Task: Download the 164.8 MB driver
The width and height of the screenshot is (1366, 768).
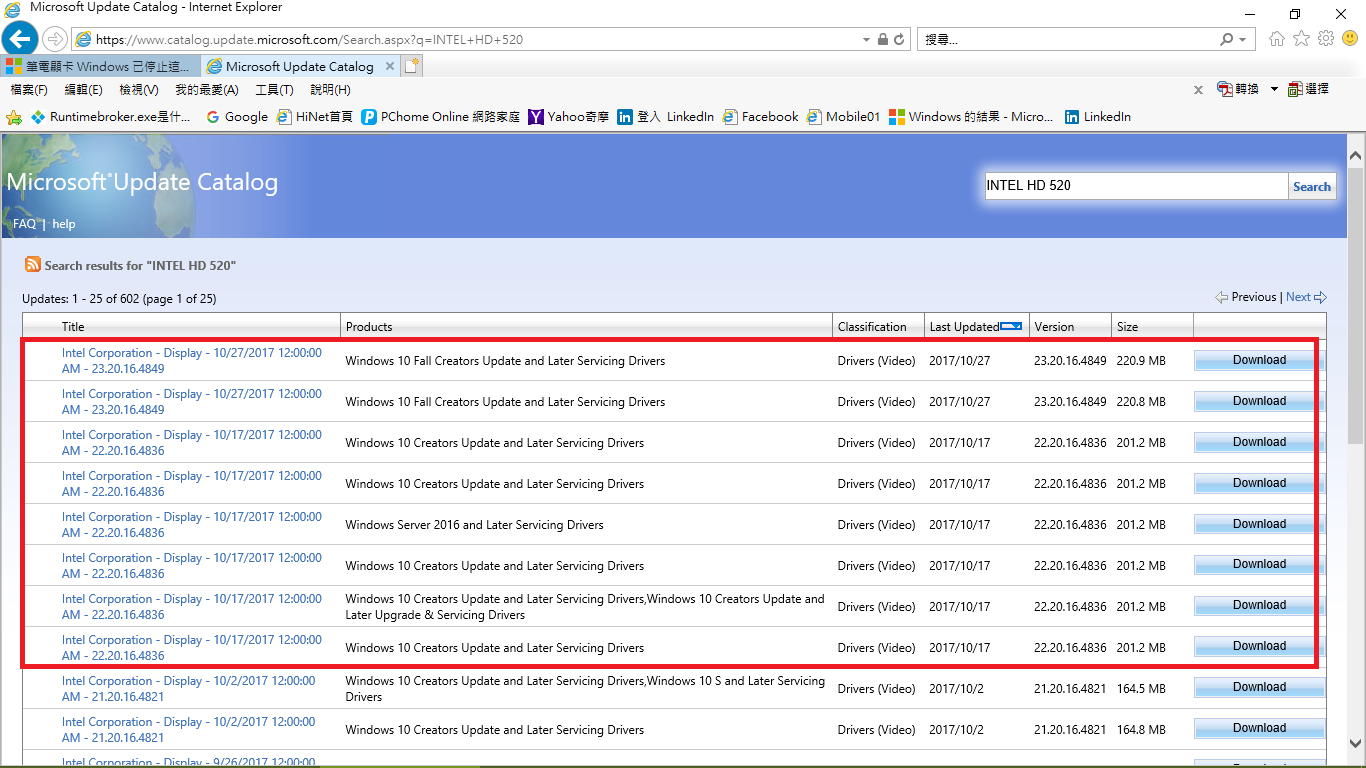Action: [1259, 728]
